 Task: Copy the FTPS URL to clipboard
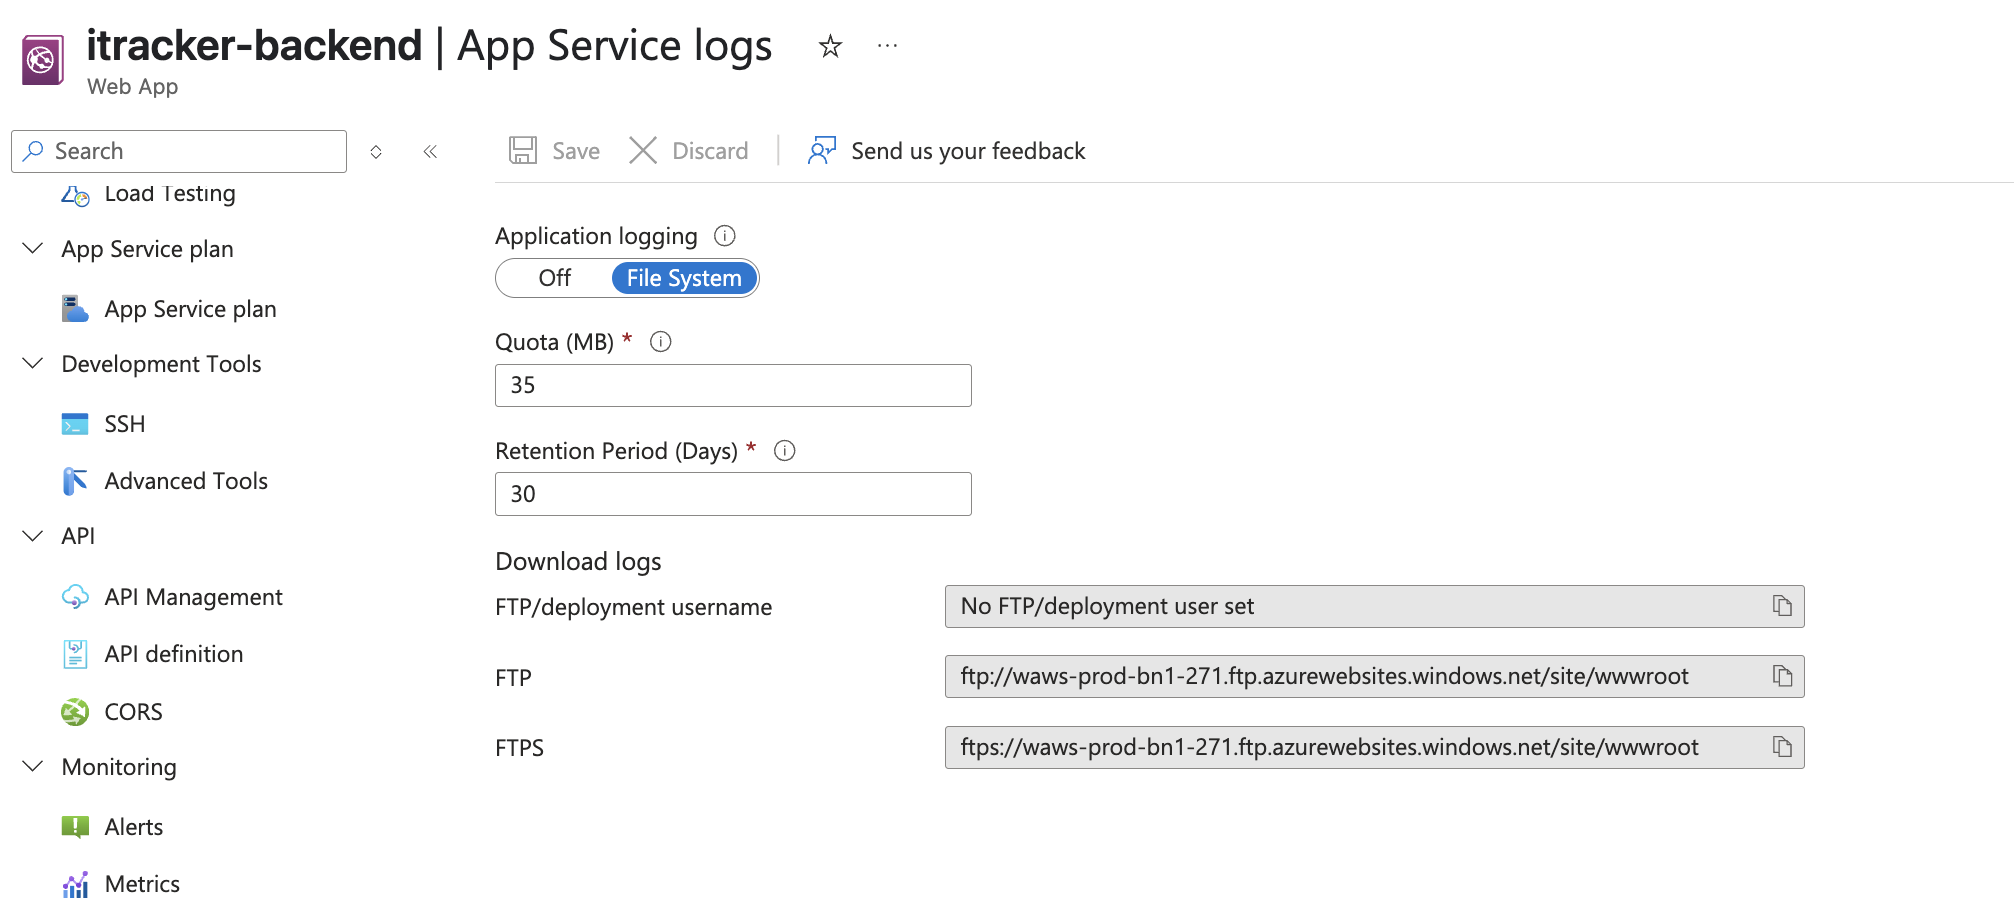pos(1782,747)
